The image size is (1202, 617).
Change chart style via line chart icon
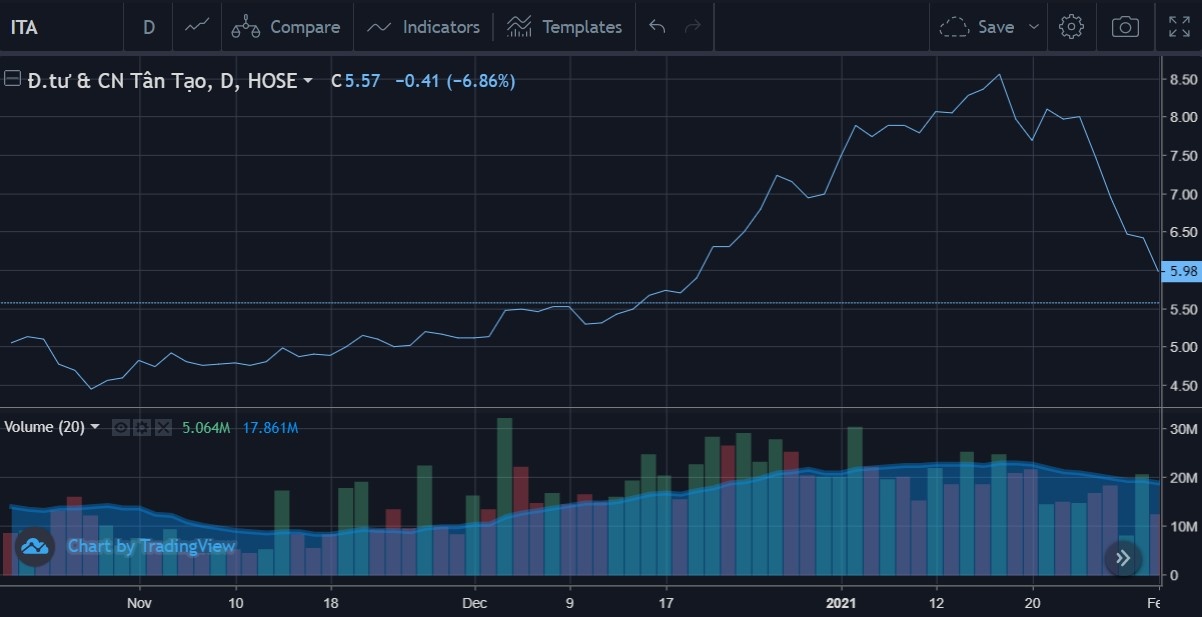pyautogui.click(x=197, y=27)
